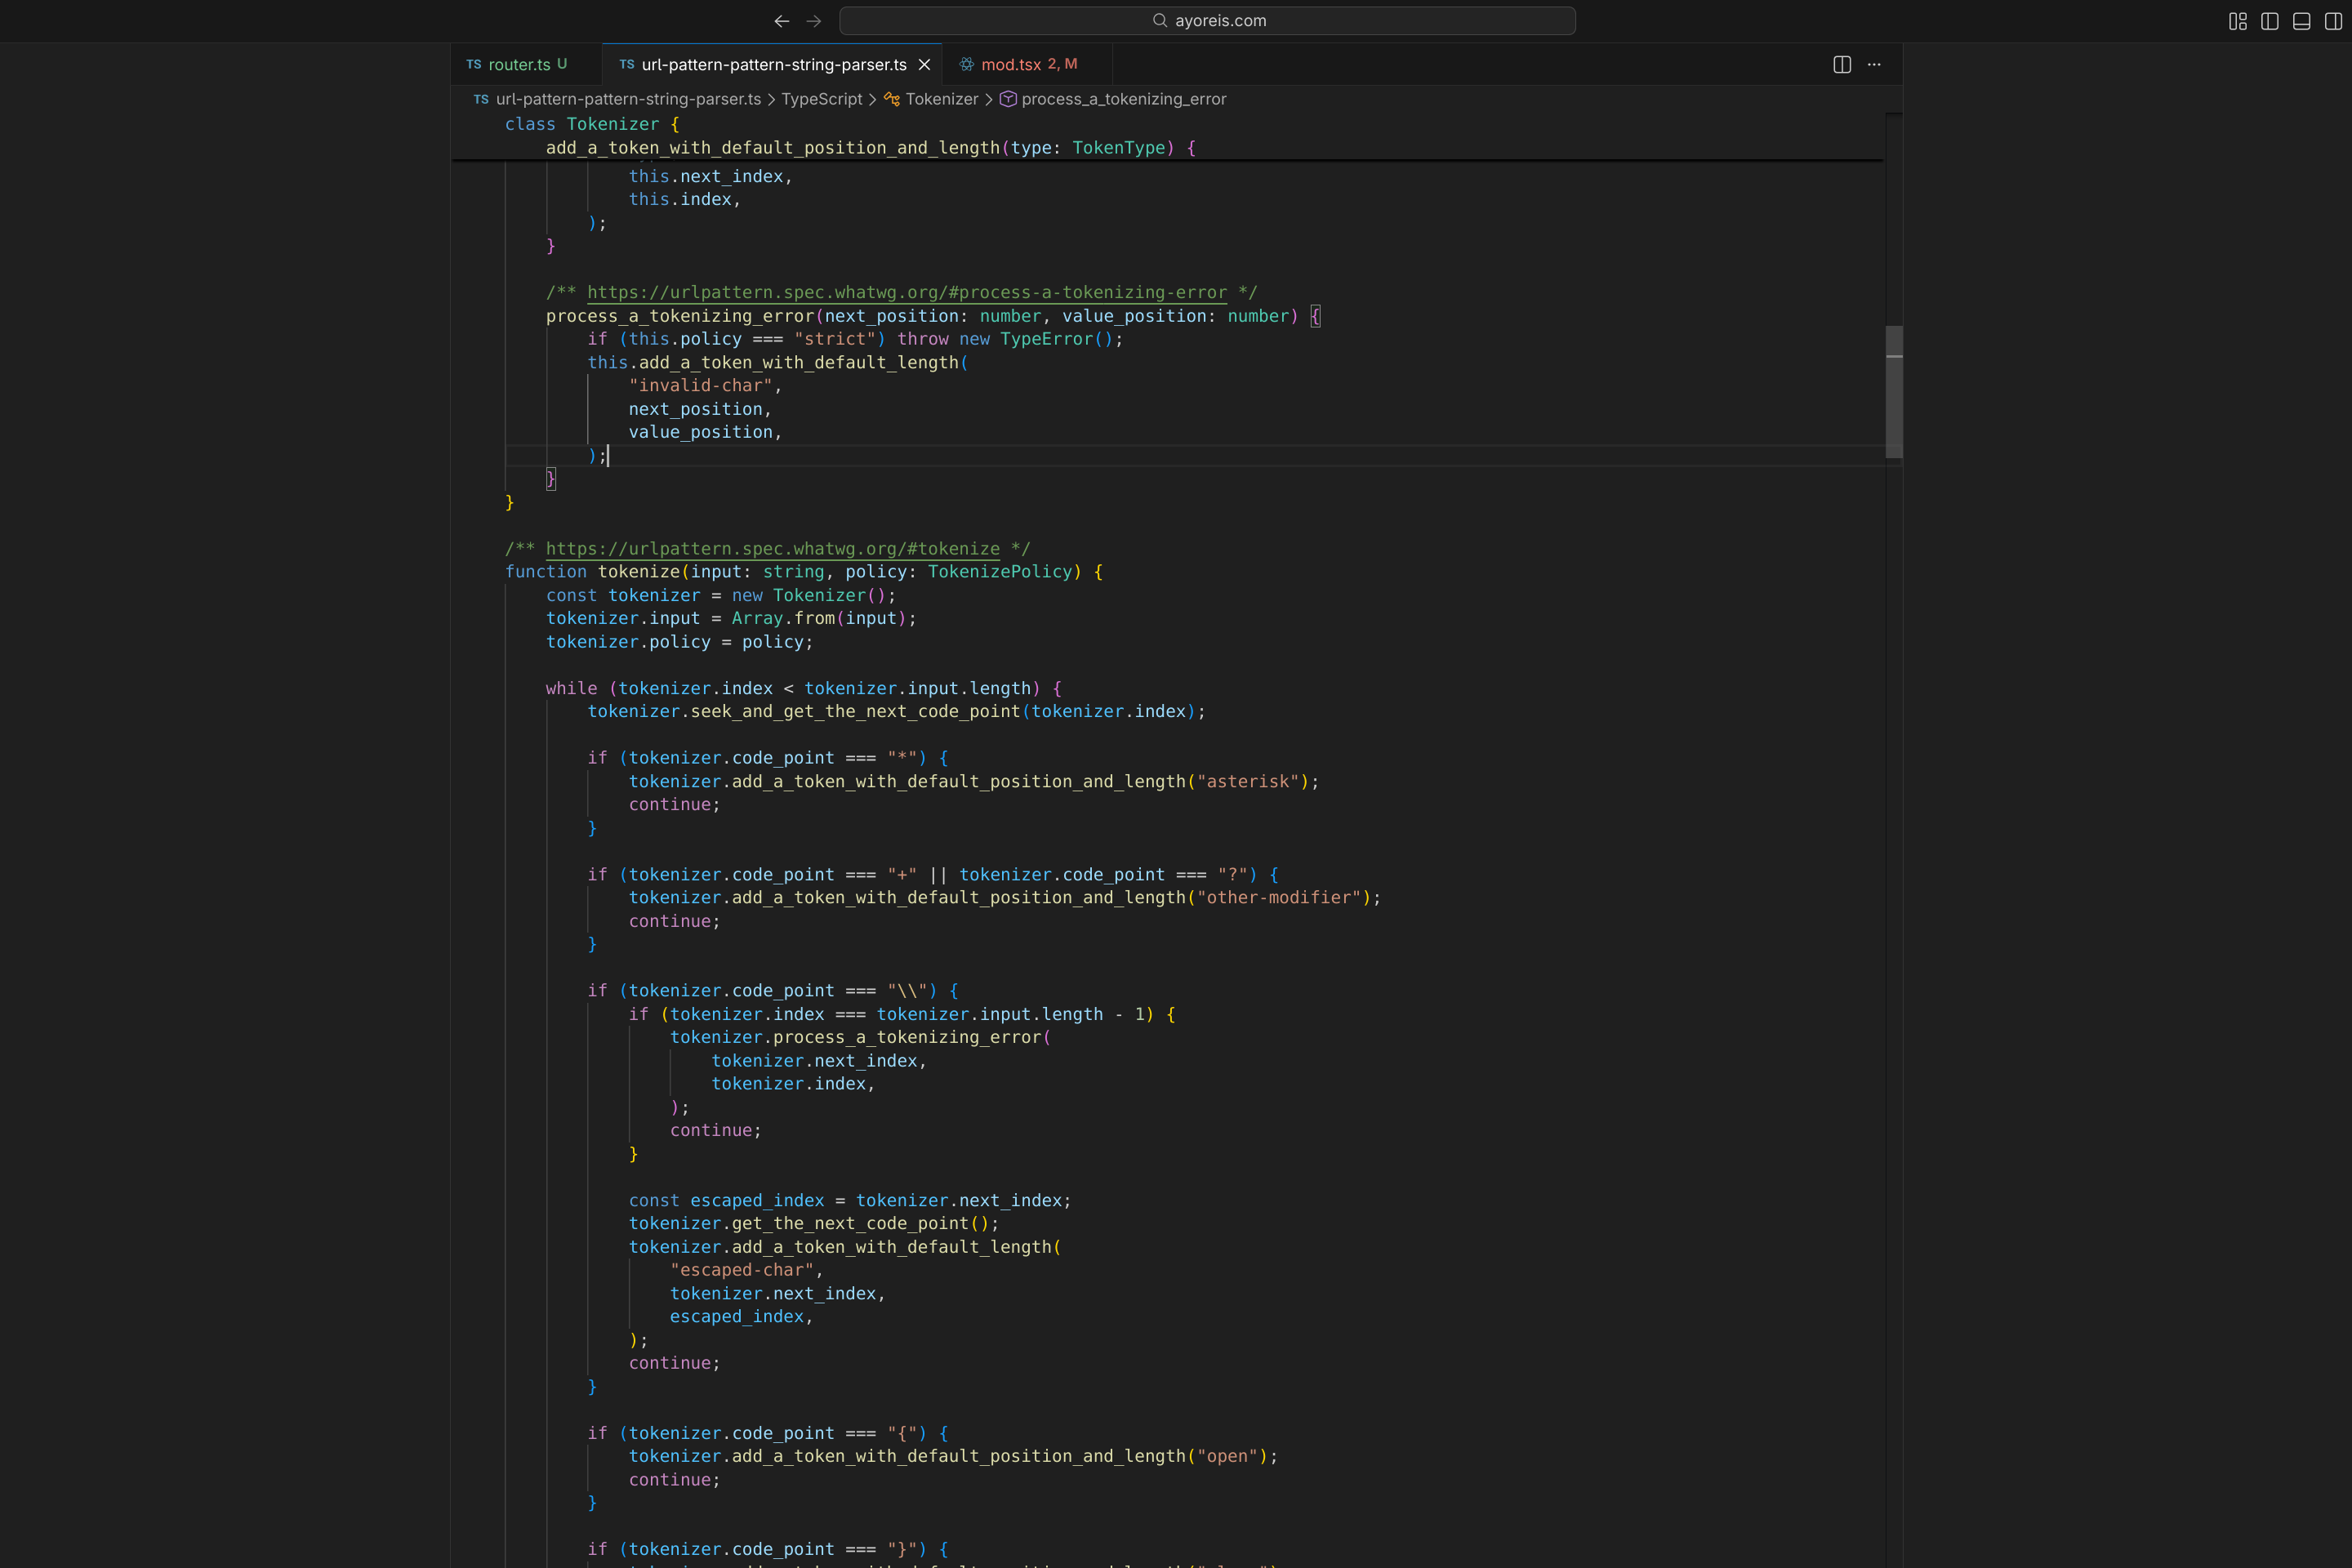Image resolution: width=2352 pixels, height=1568 pixels.
Task: Click the Split Editor Right icon
Action: tap(1842, 64)
